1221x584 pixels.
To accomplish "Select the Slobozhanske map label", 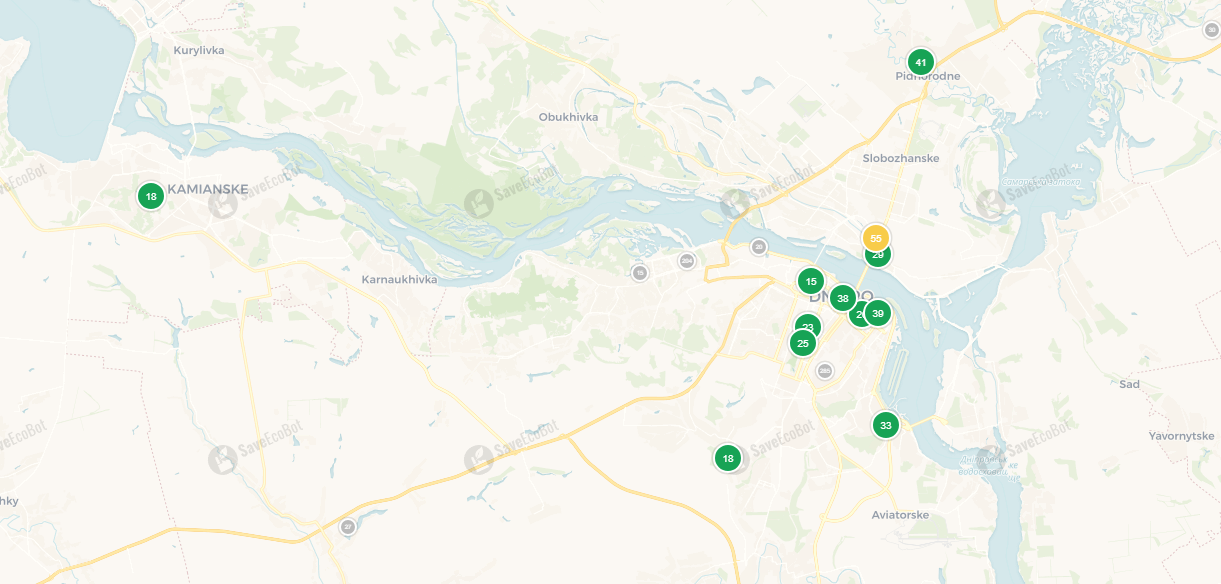I will pyautogui.click(x=901, y=158).
